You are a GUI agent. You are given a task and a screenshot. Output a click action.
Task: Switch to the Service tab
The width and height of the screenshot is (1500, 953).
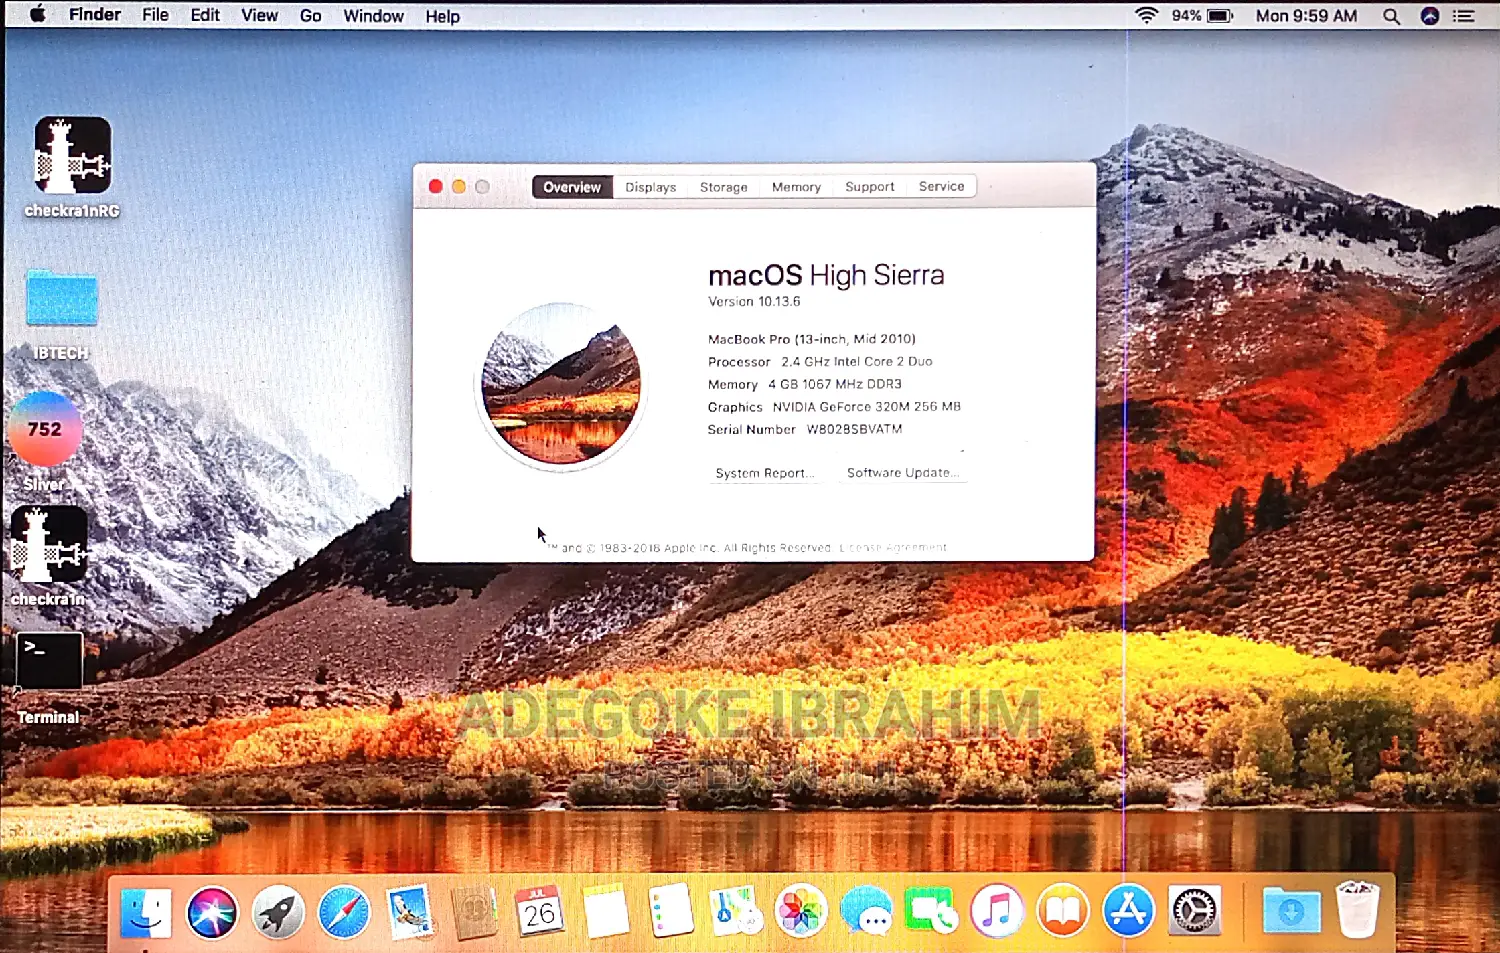(942, 186)
